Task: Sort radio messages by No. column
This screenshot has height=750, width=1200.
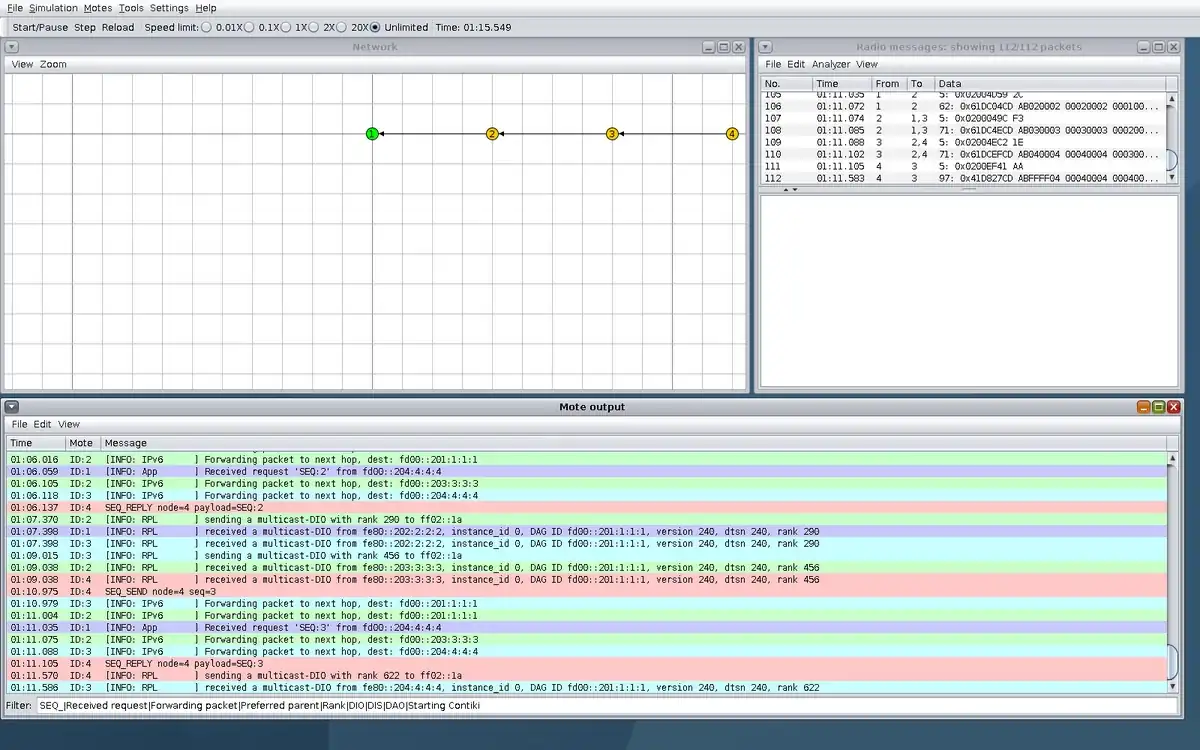Action: point(786,84)
